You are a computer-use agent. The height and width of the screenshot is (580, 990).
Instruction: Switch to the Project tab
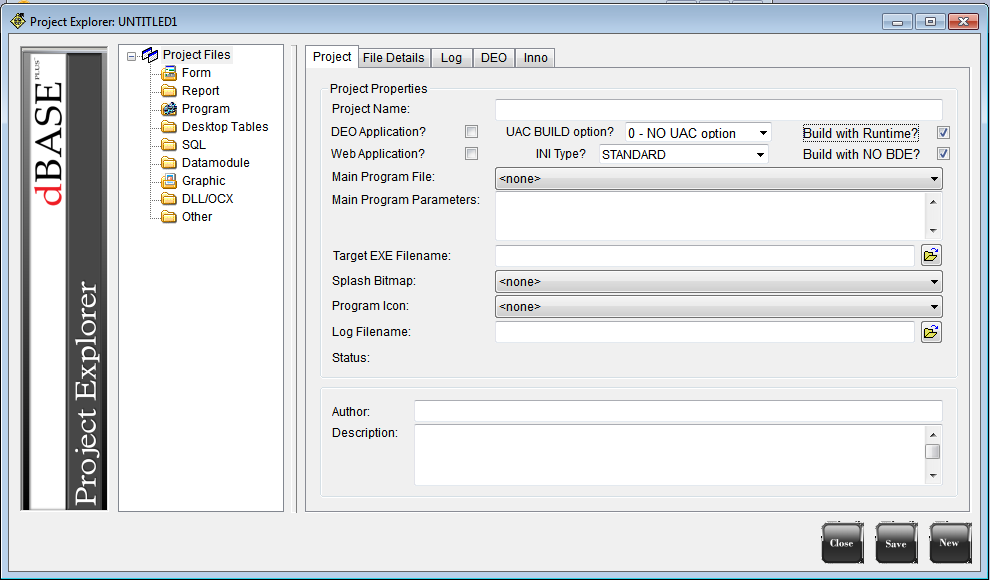pos(332,57)
